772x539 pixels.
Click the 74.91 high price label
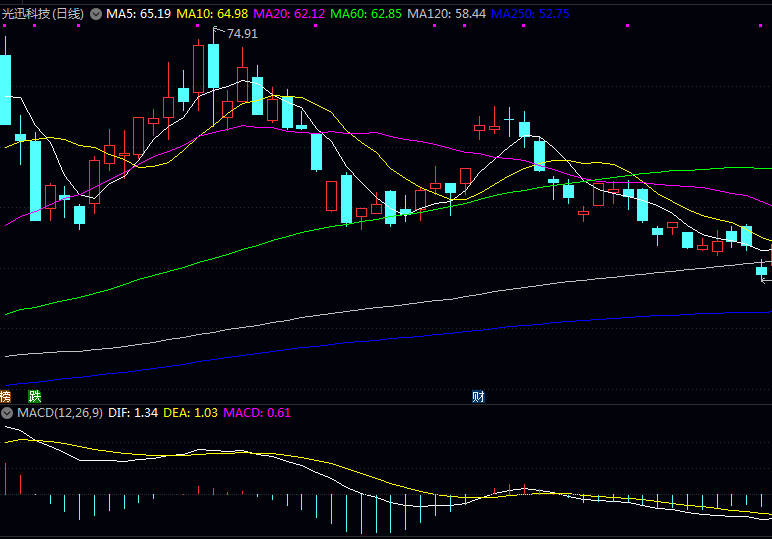[242, 34]
